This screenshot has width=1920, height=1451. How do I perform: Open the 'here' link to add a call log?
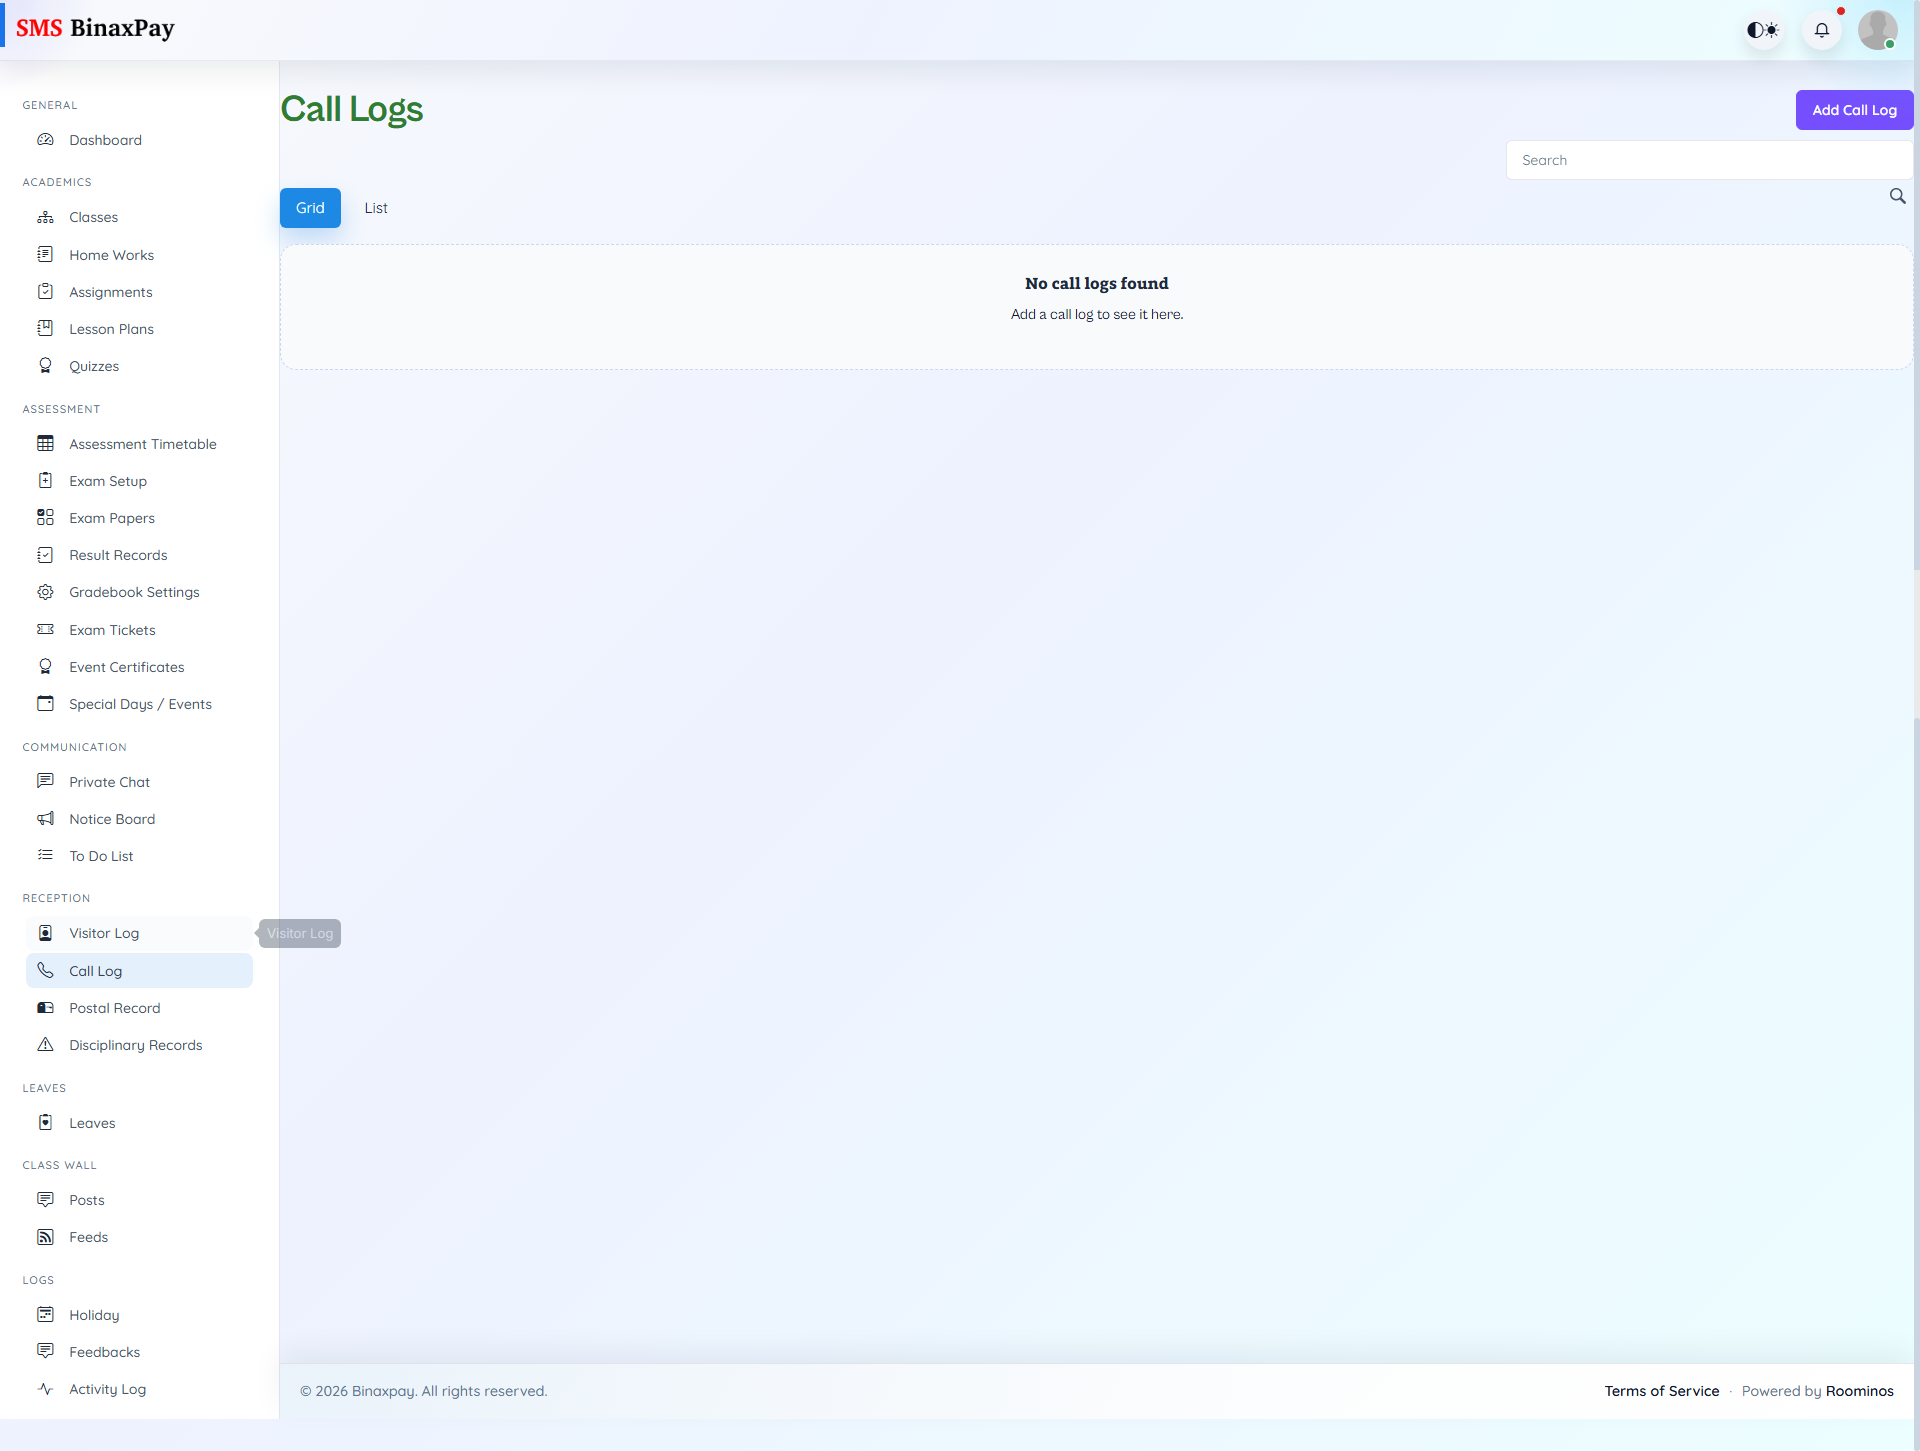pyautogui.click(x=1166, y=313)
